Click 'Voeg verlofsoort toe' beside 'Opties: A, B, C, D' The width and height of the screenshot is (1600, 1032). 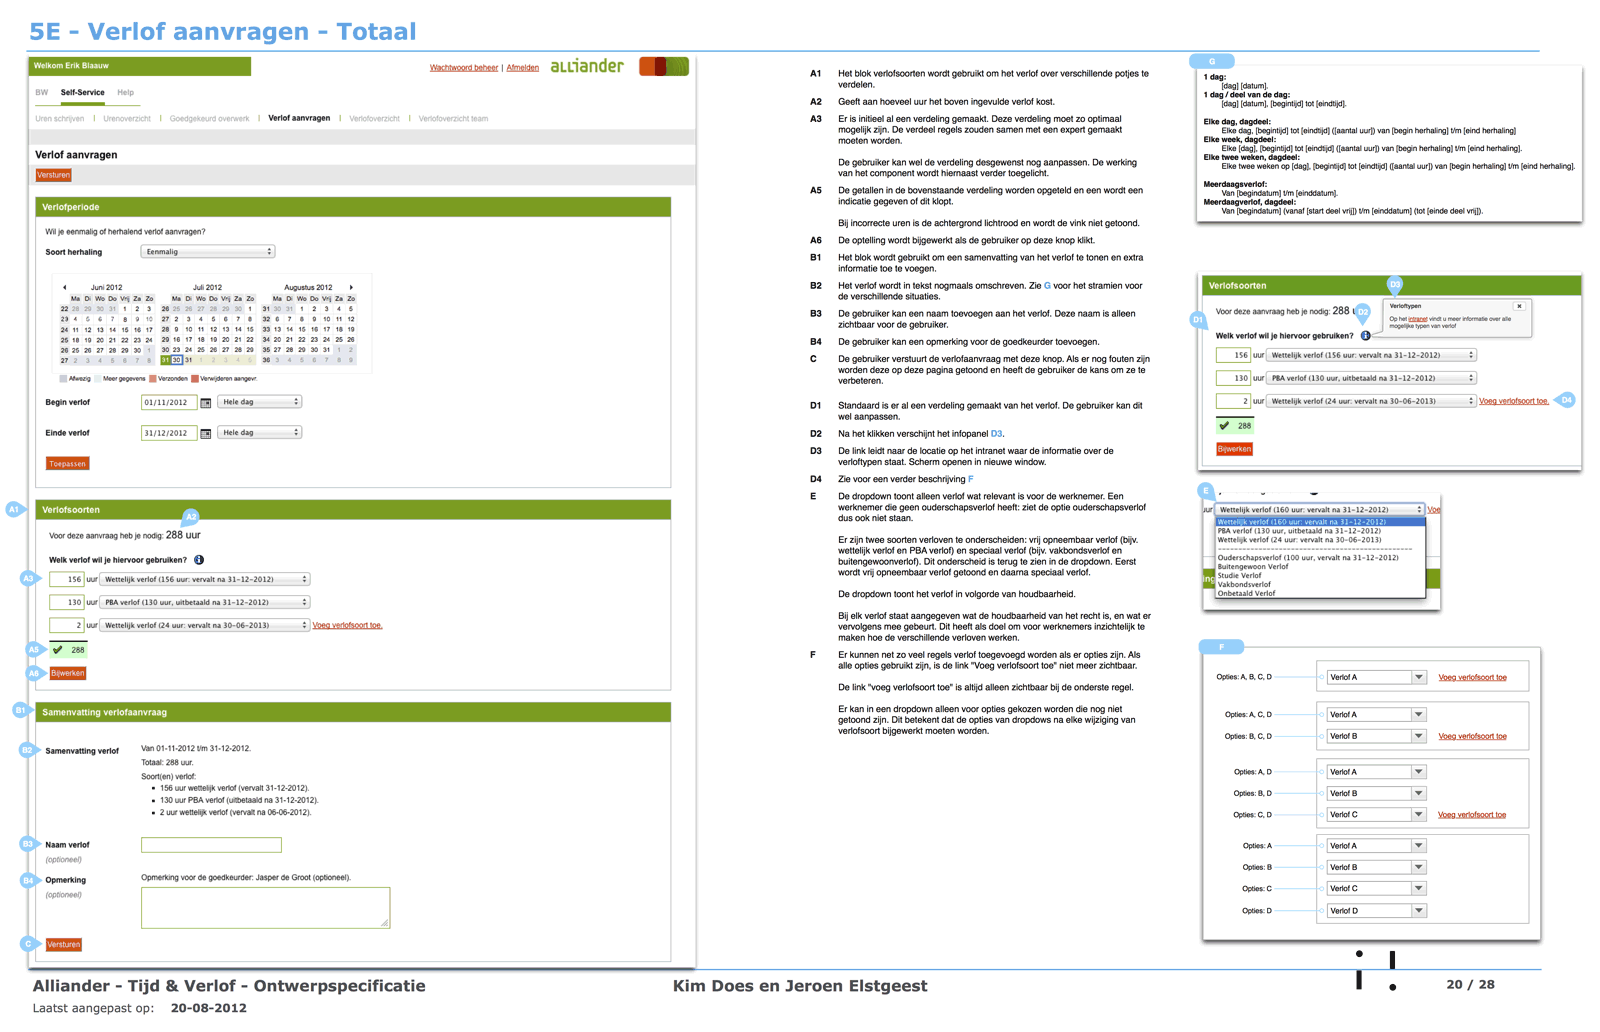pyautogui.click(x=1472, y=678)
